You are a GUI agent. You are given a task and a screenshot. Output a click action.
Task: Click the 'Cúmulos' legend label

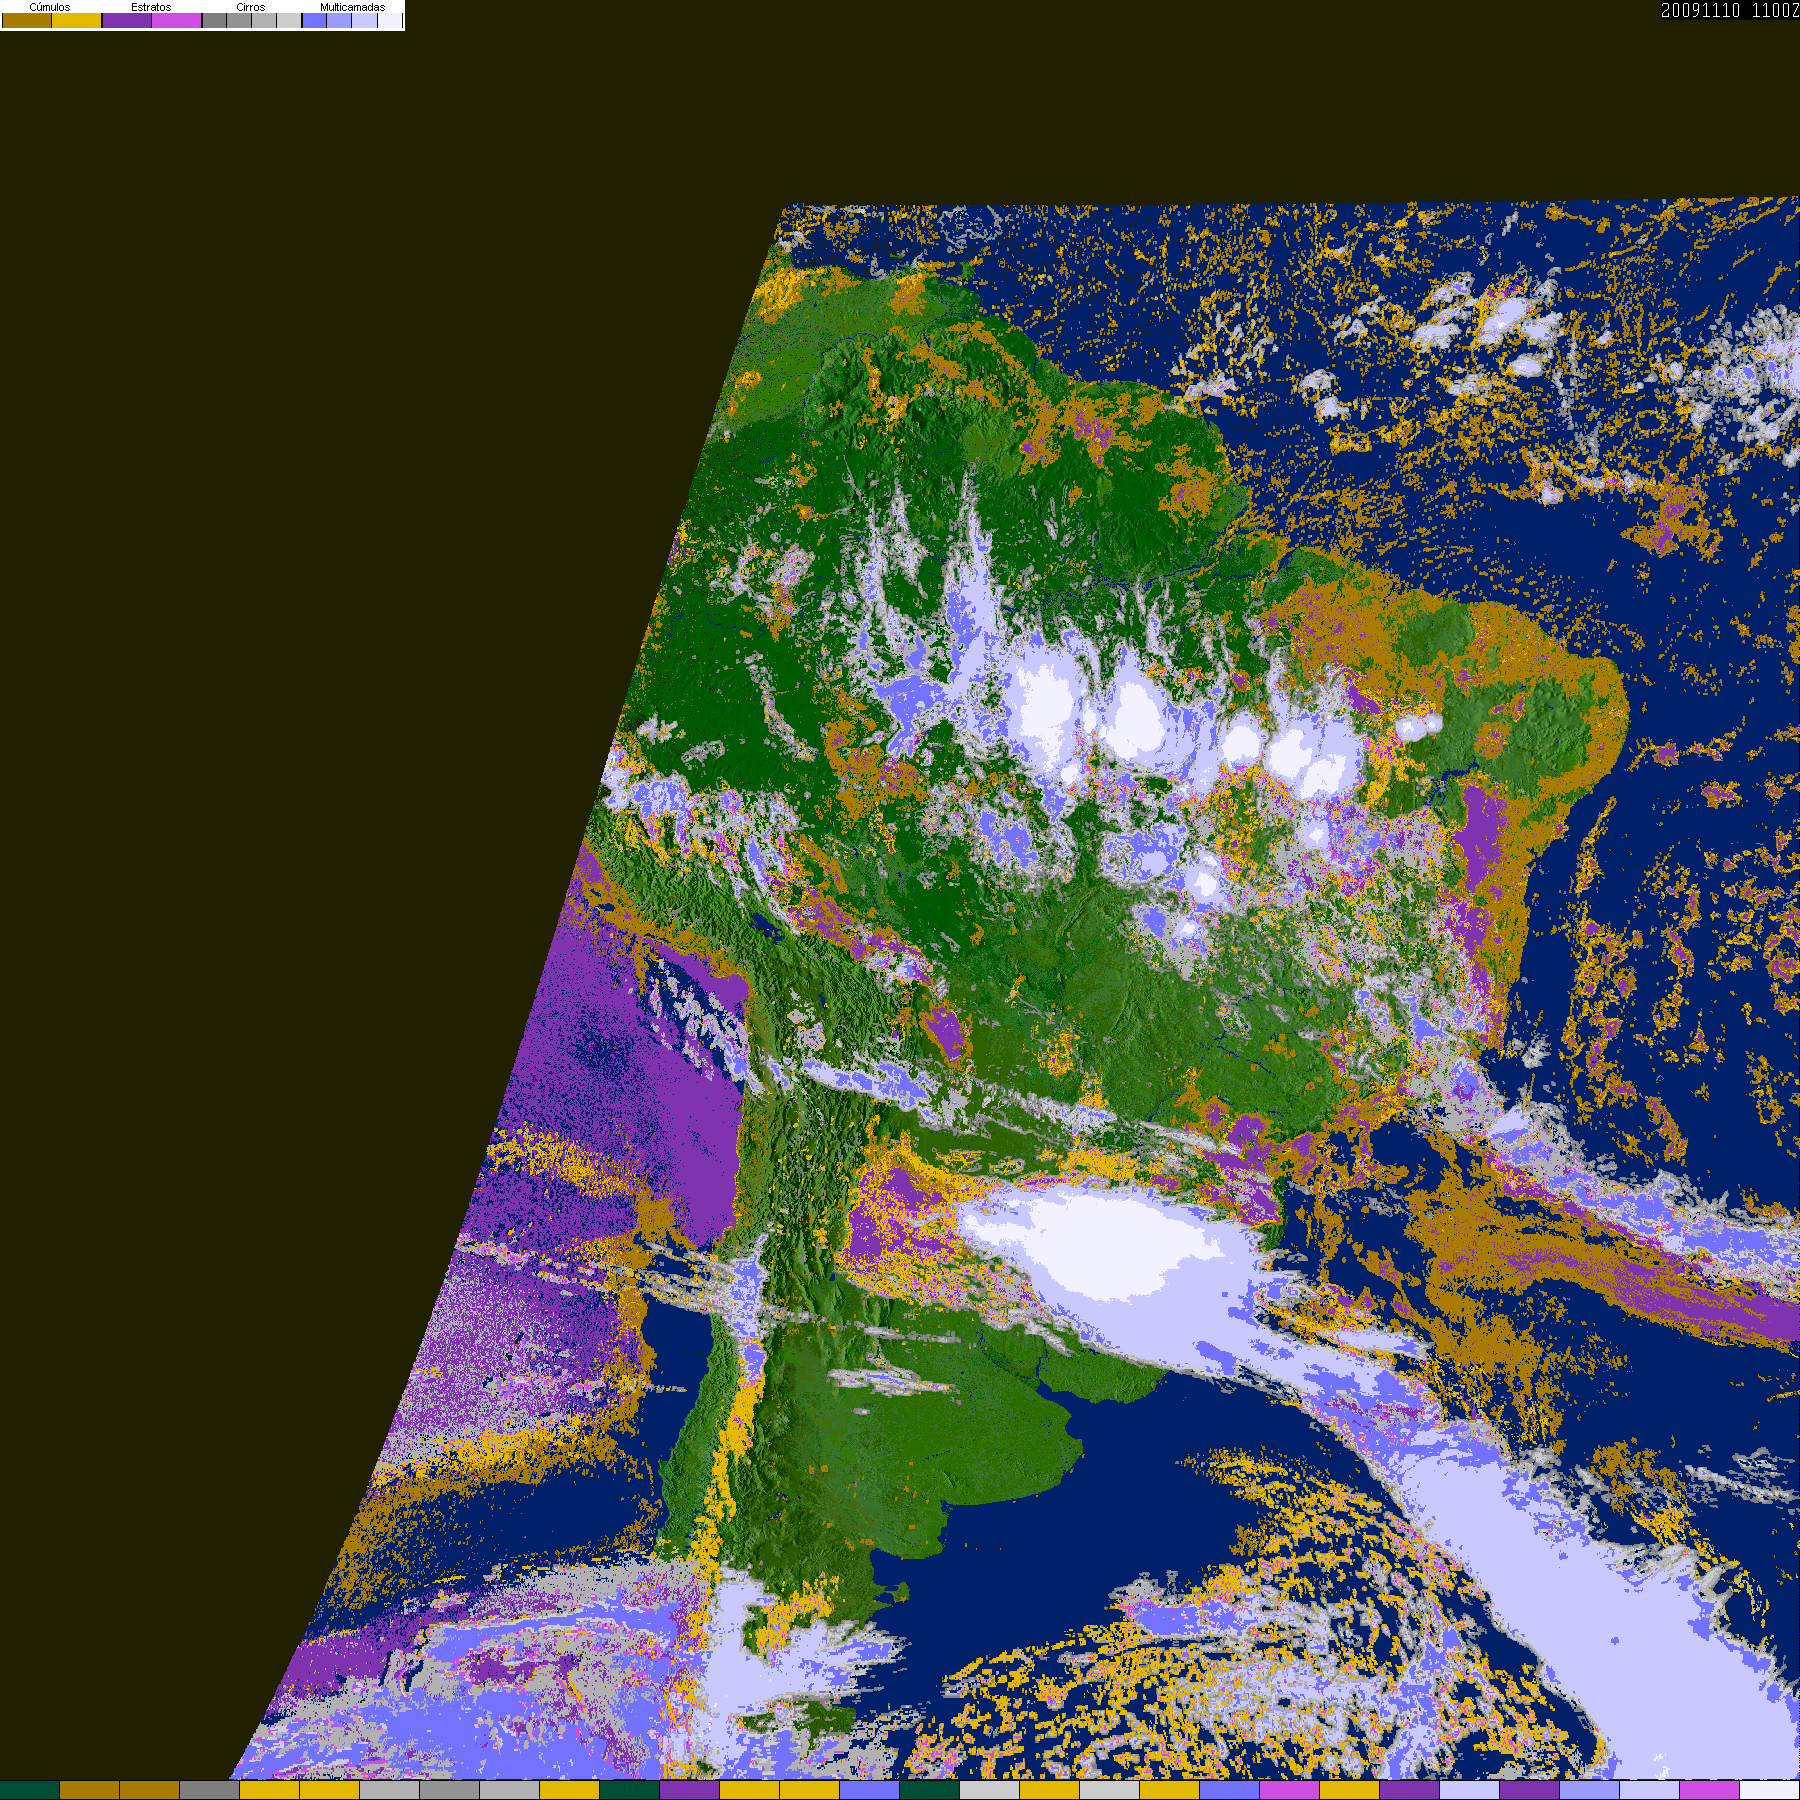pos(50,7)
